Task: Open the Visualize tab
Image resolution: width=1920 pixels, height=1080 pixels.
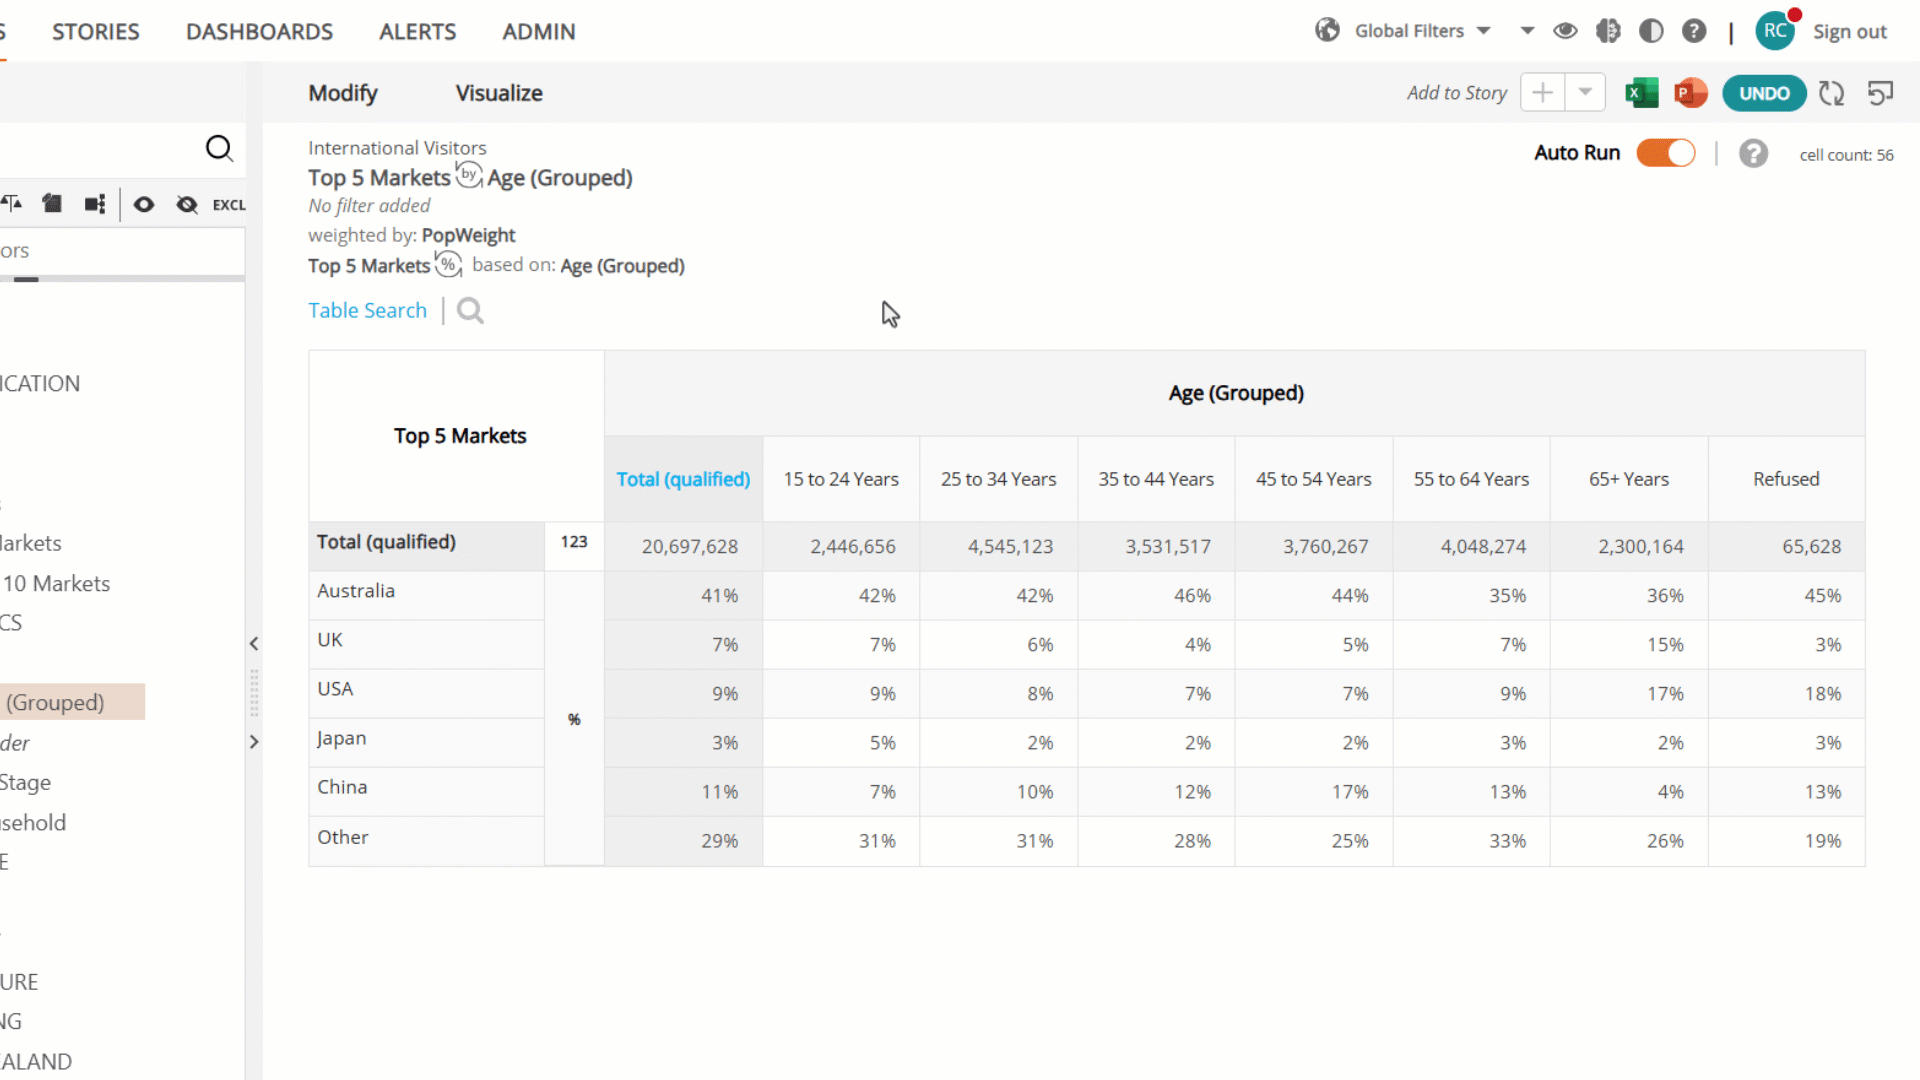Action: (x=499, y=93)
